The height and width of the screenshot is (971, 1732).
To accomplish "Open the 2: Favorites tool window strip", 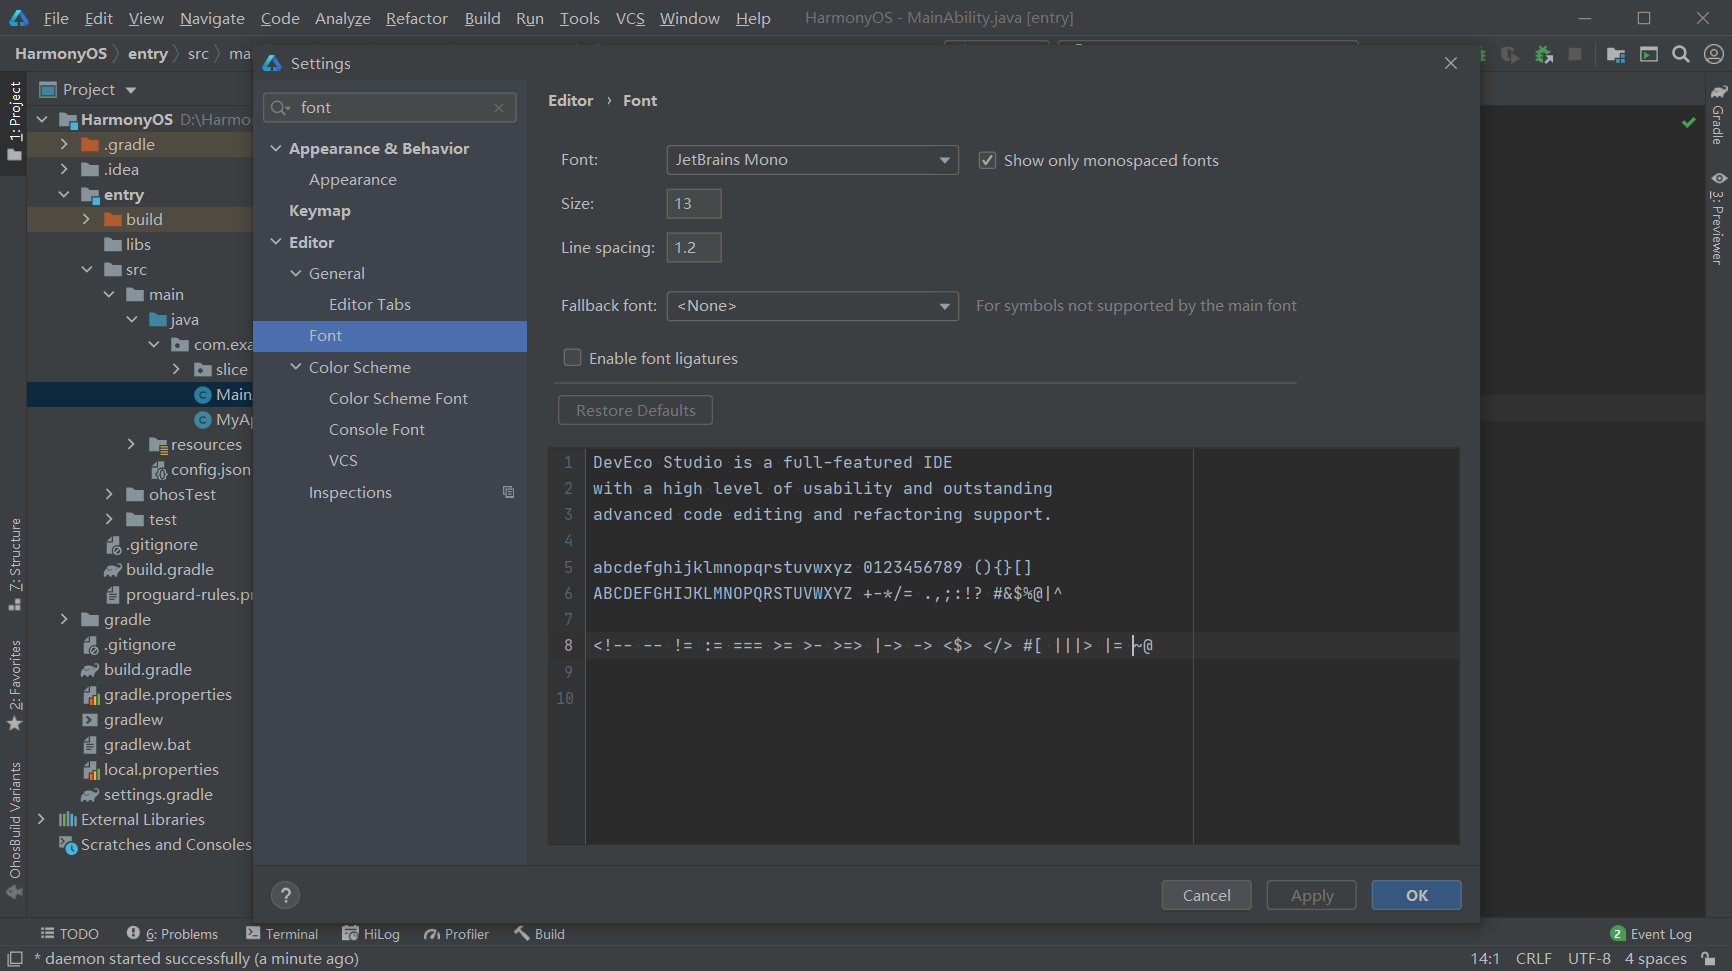I will 14,685.
